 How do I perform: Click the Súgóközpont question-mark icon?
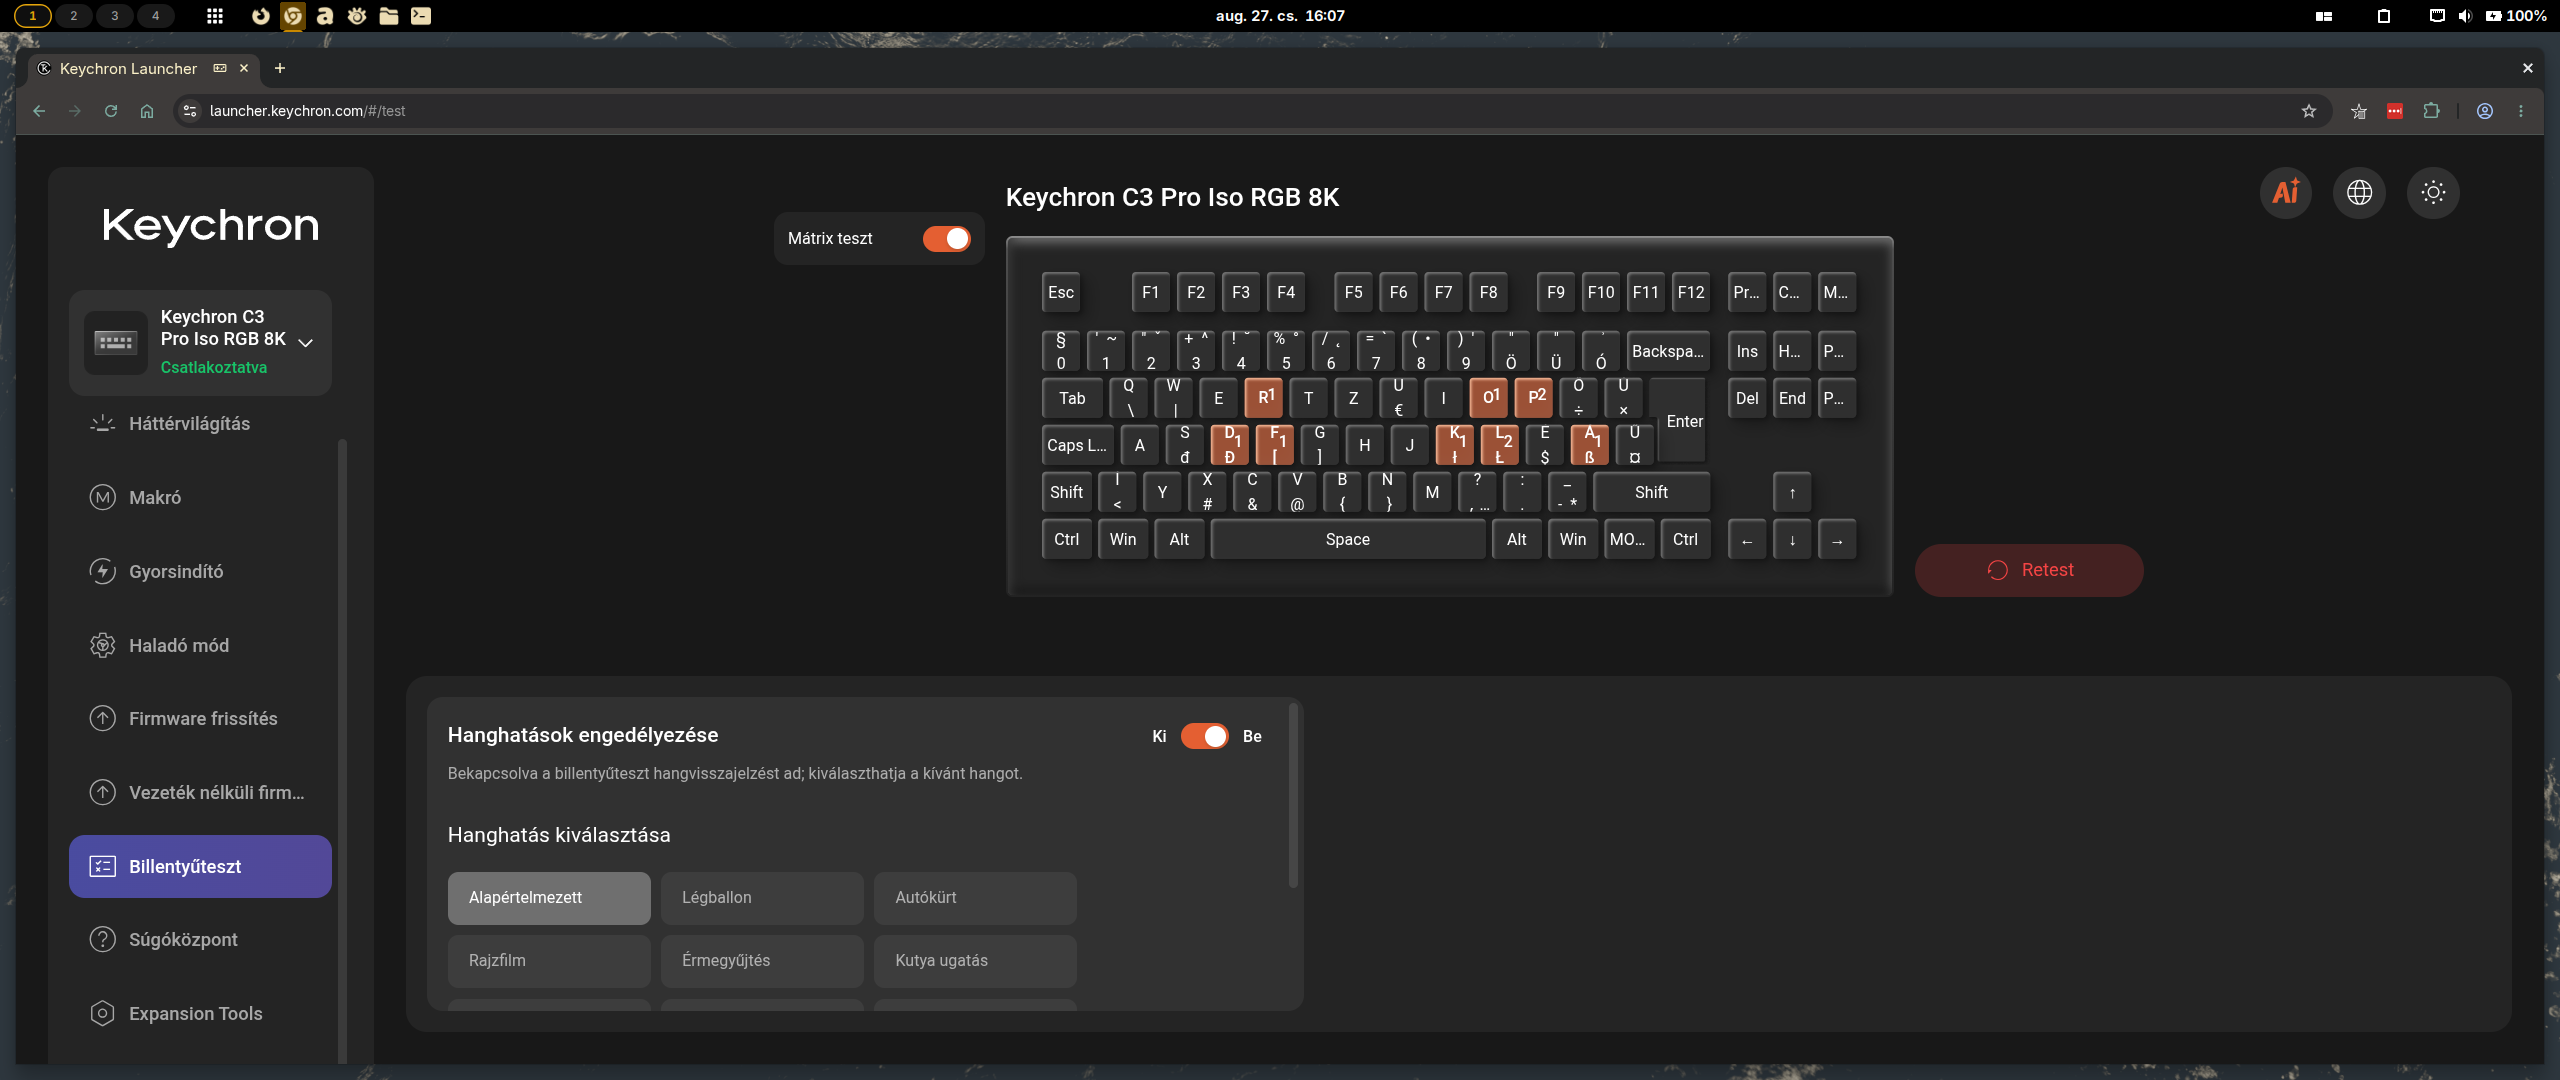[x=103, y=939]
